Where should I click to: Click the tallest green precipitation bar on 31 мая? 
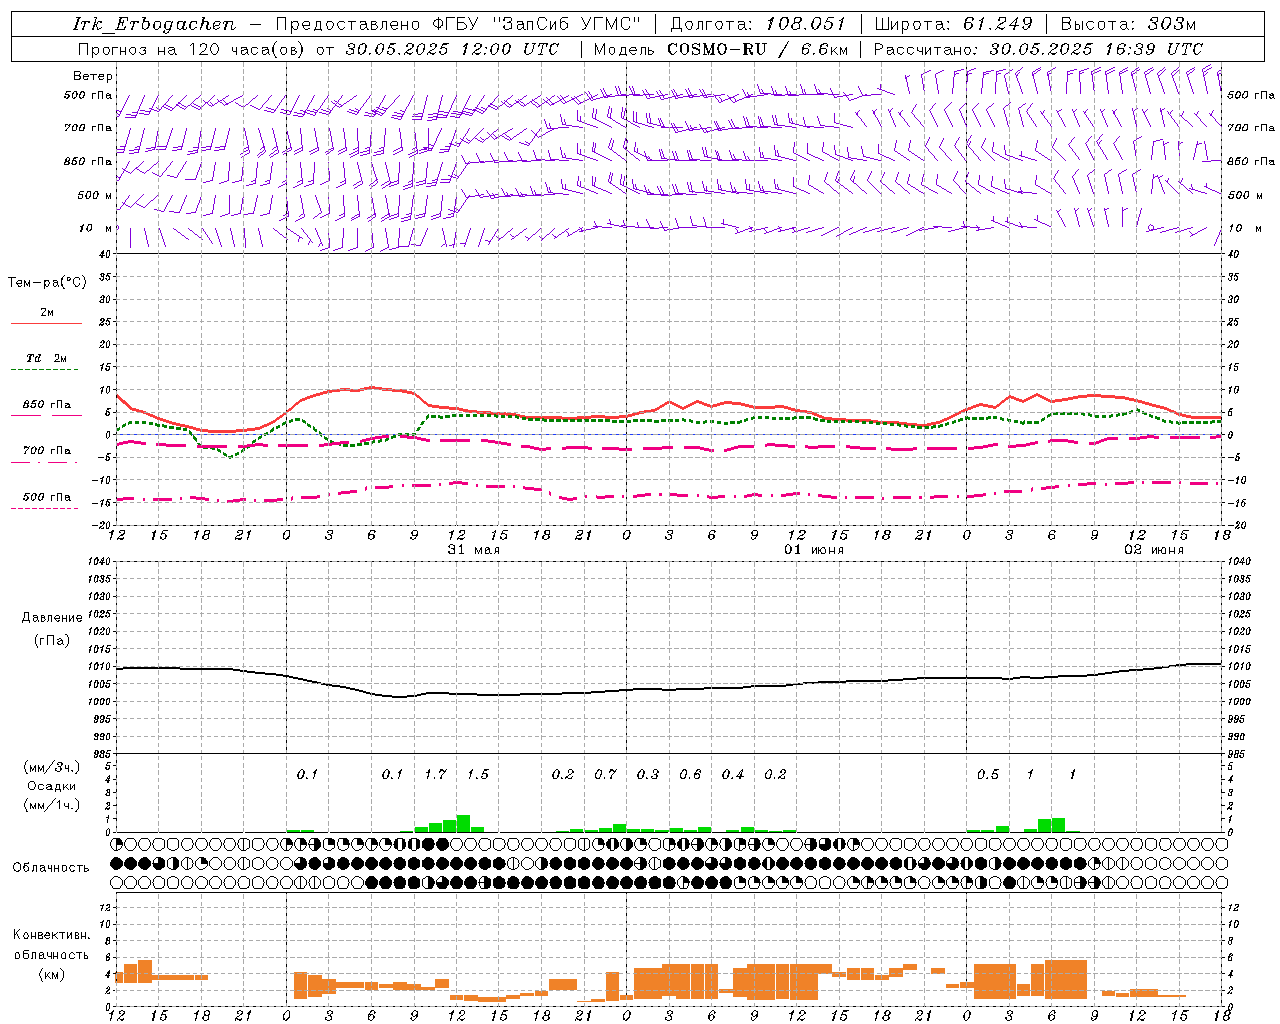tap(463, 823)
